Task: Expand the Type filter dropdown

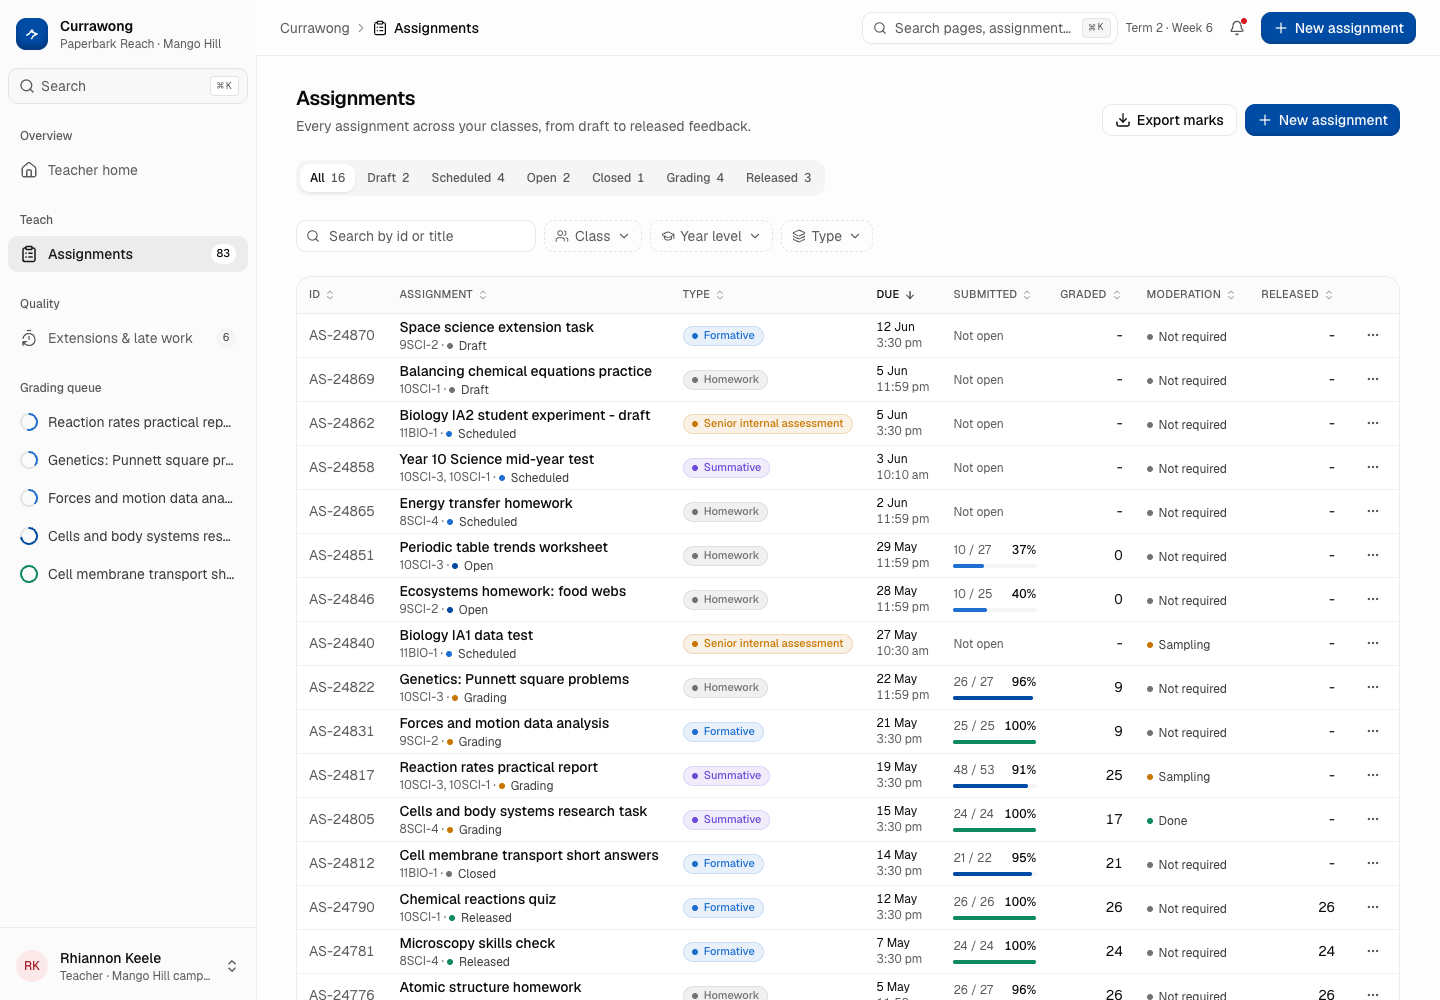Action: (827, 236)
